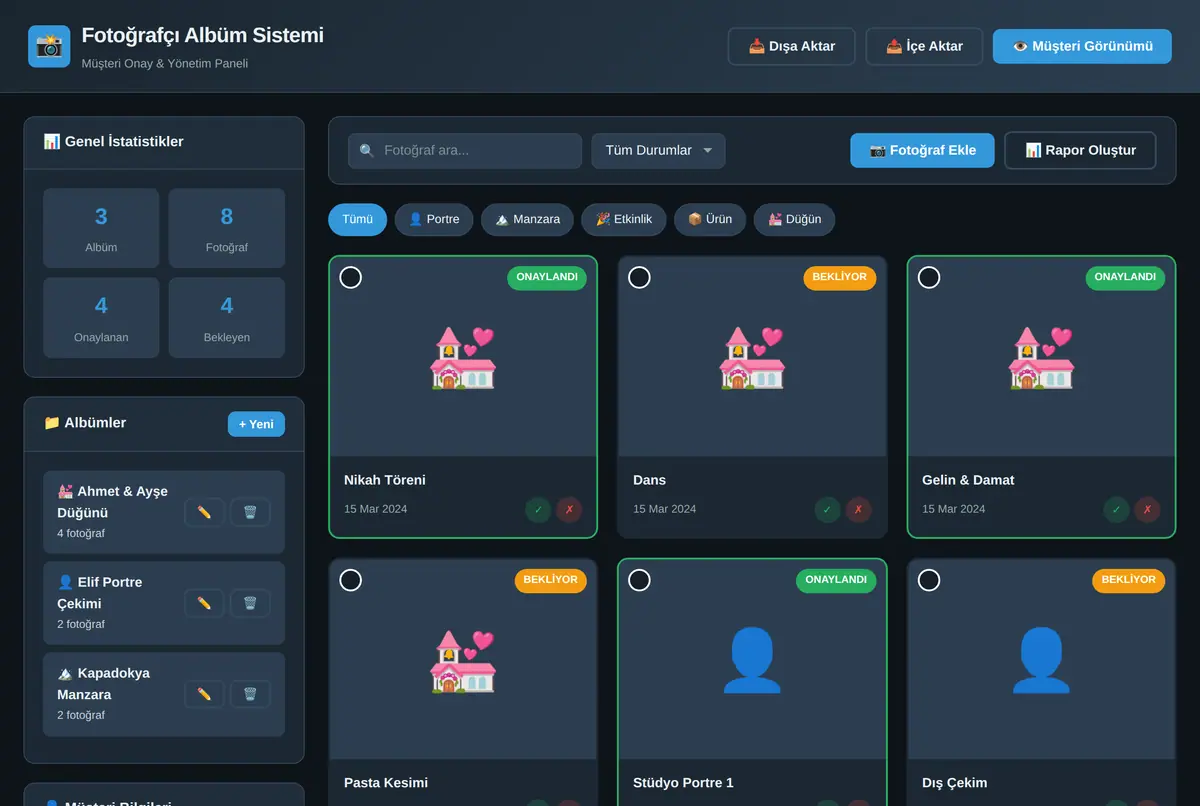Image resolution: width=1200 pixels, height=806 pixels.
Task: Open the Nikah Töreni photo thumbnail
Action: pyautogui.click(x=463, y=357)
